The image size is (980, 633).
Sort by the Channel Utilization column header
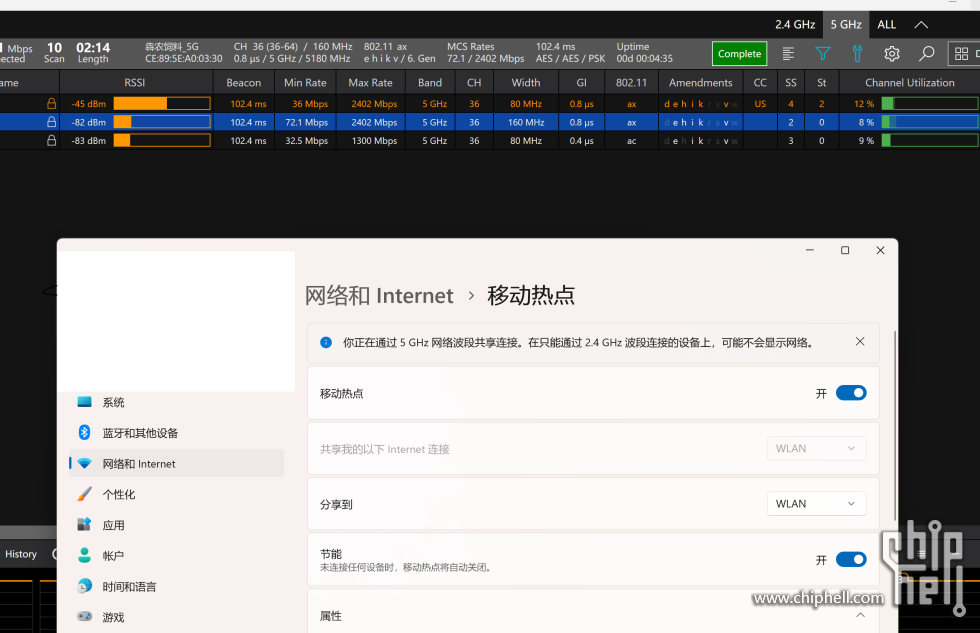910,82
